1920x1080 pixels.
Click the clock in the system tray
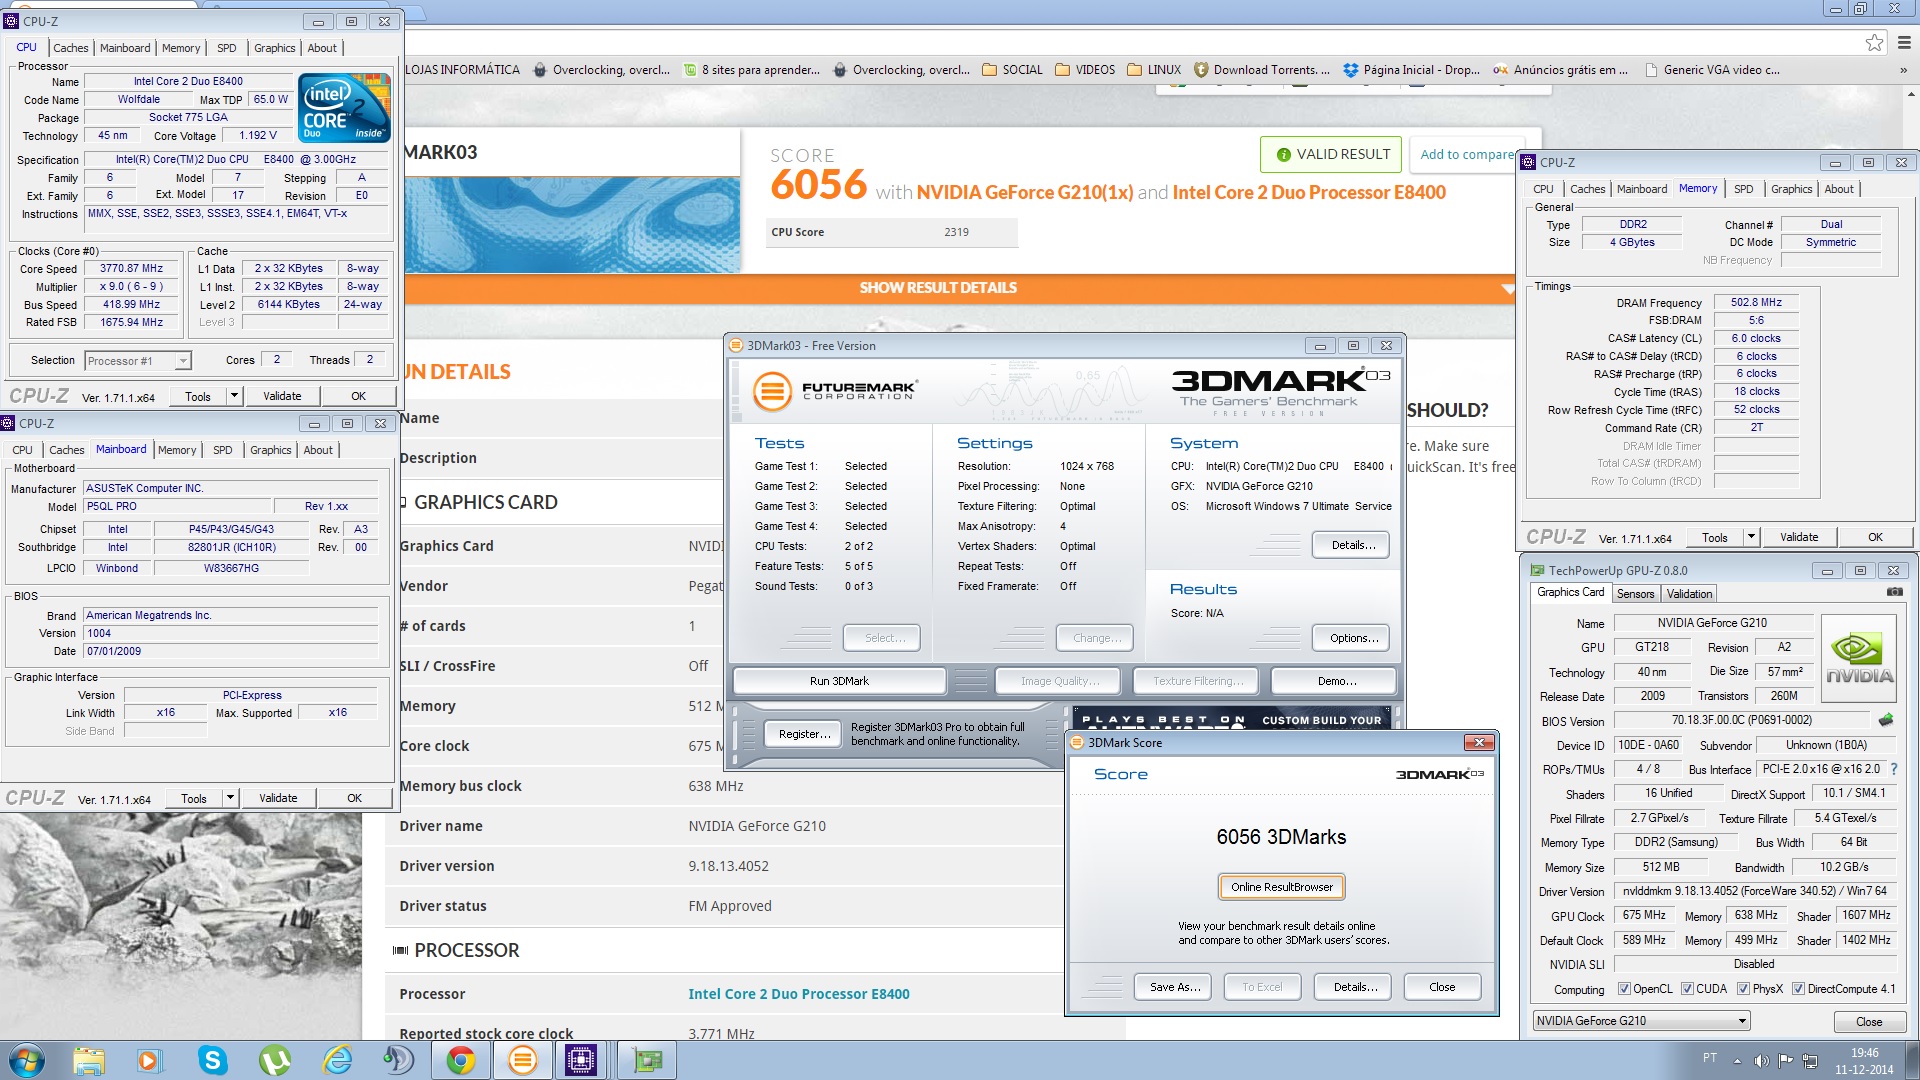tap(1864, 1061)
